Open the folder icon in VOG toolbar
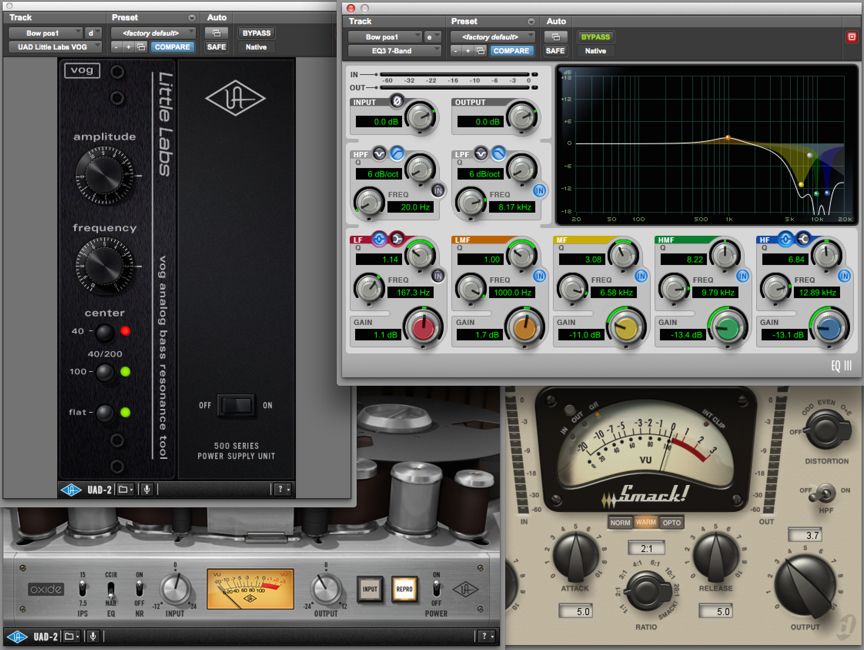Image resolution: width=864 pixels, height=650 pixels. [125, 489]
